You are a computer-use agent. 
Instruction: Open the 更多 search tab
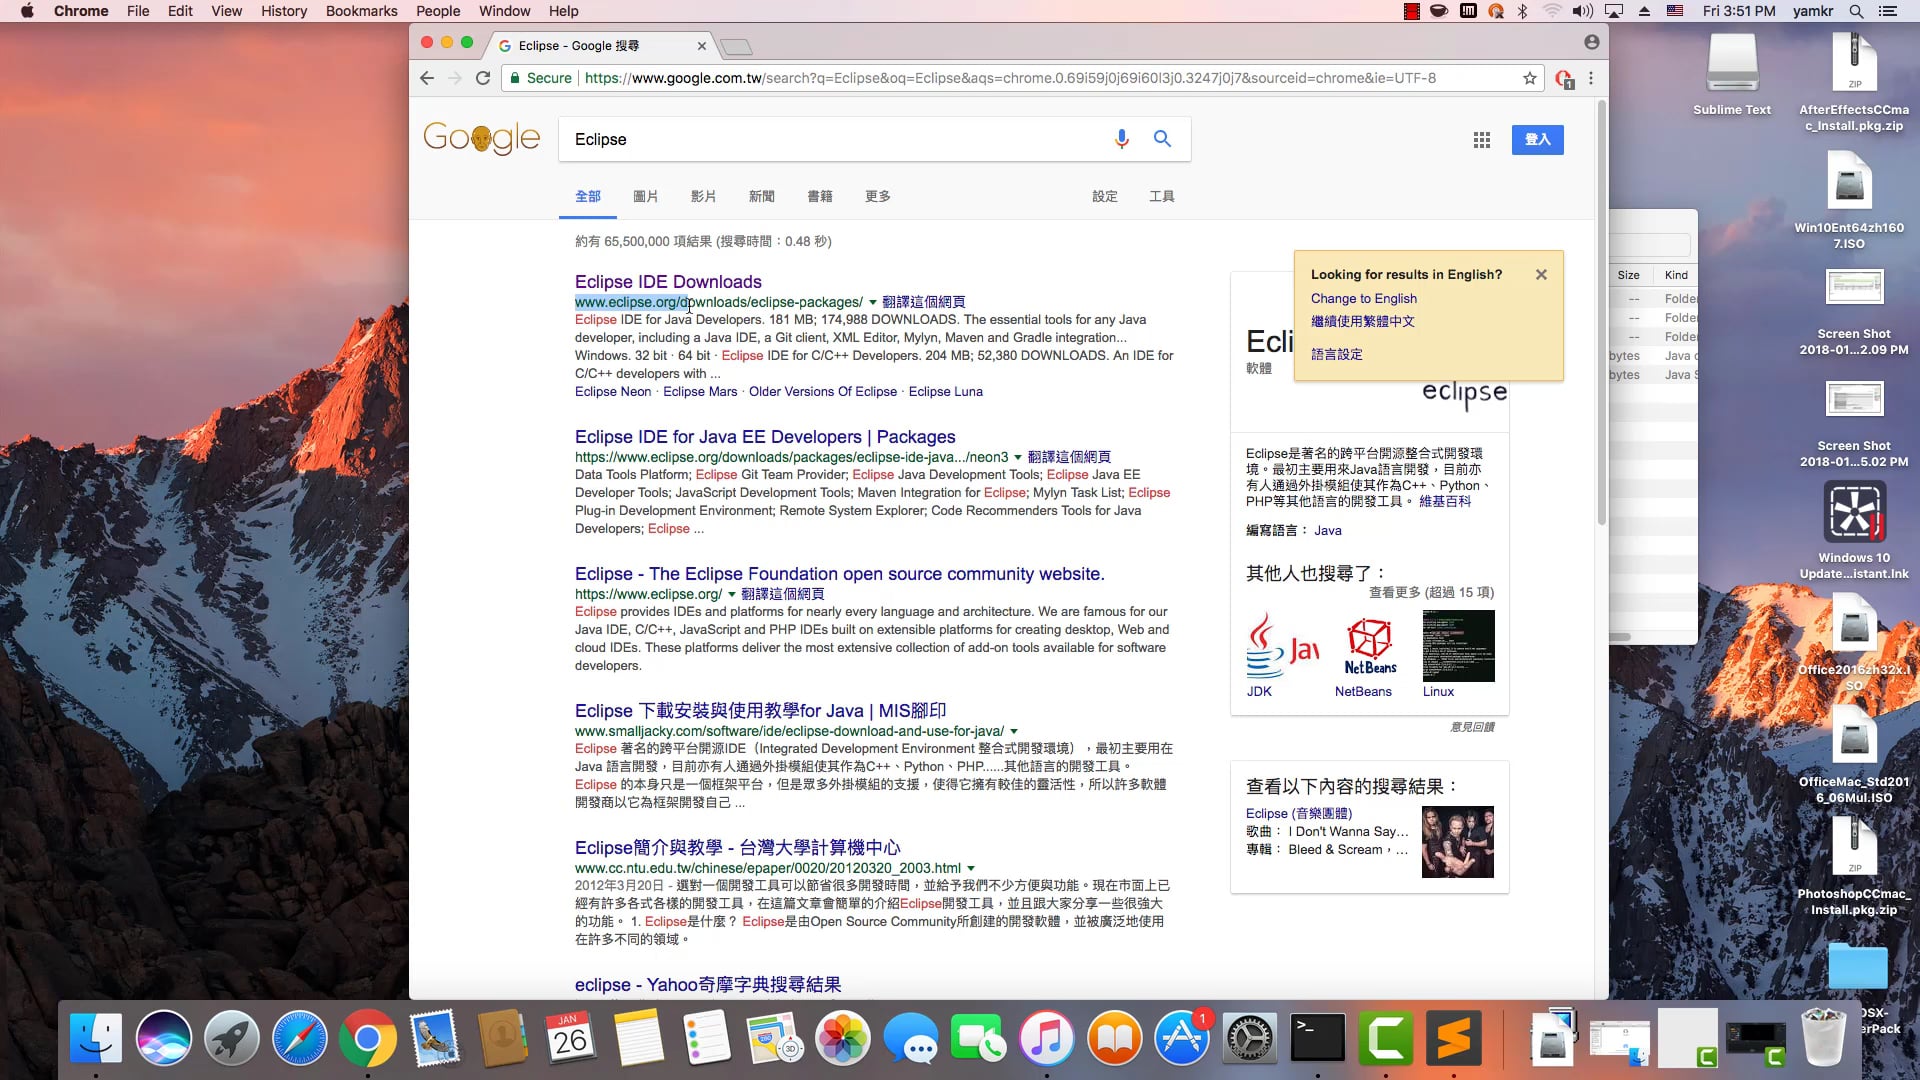point(877,196)
